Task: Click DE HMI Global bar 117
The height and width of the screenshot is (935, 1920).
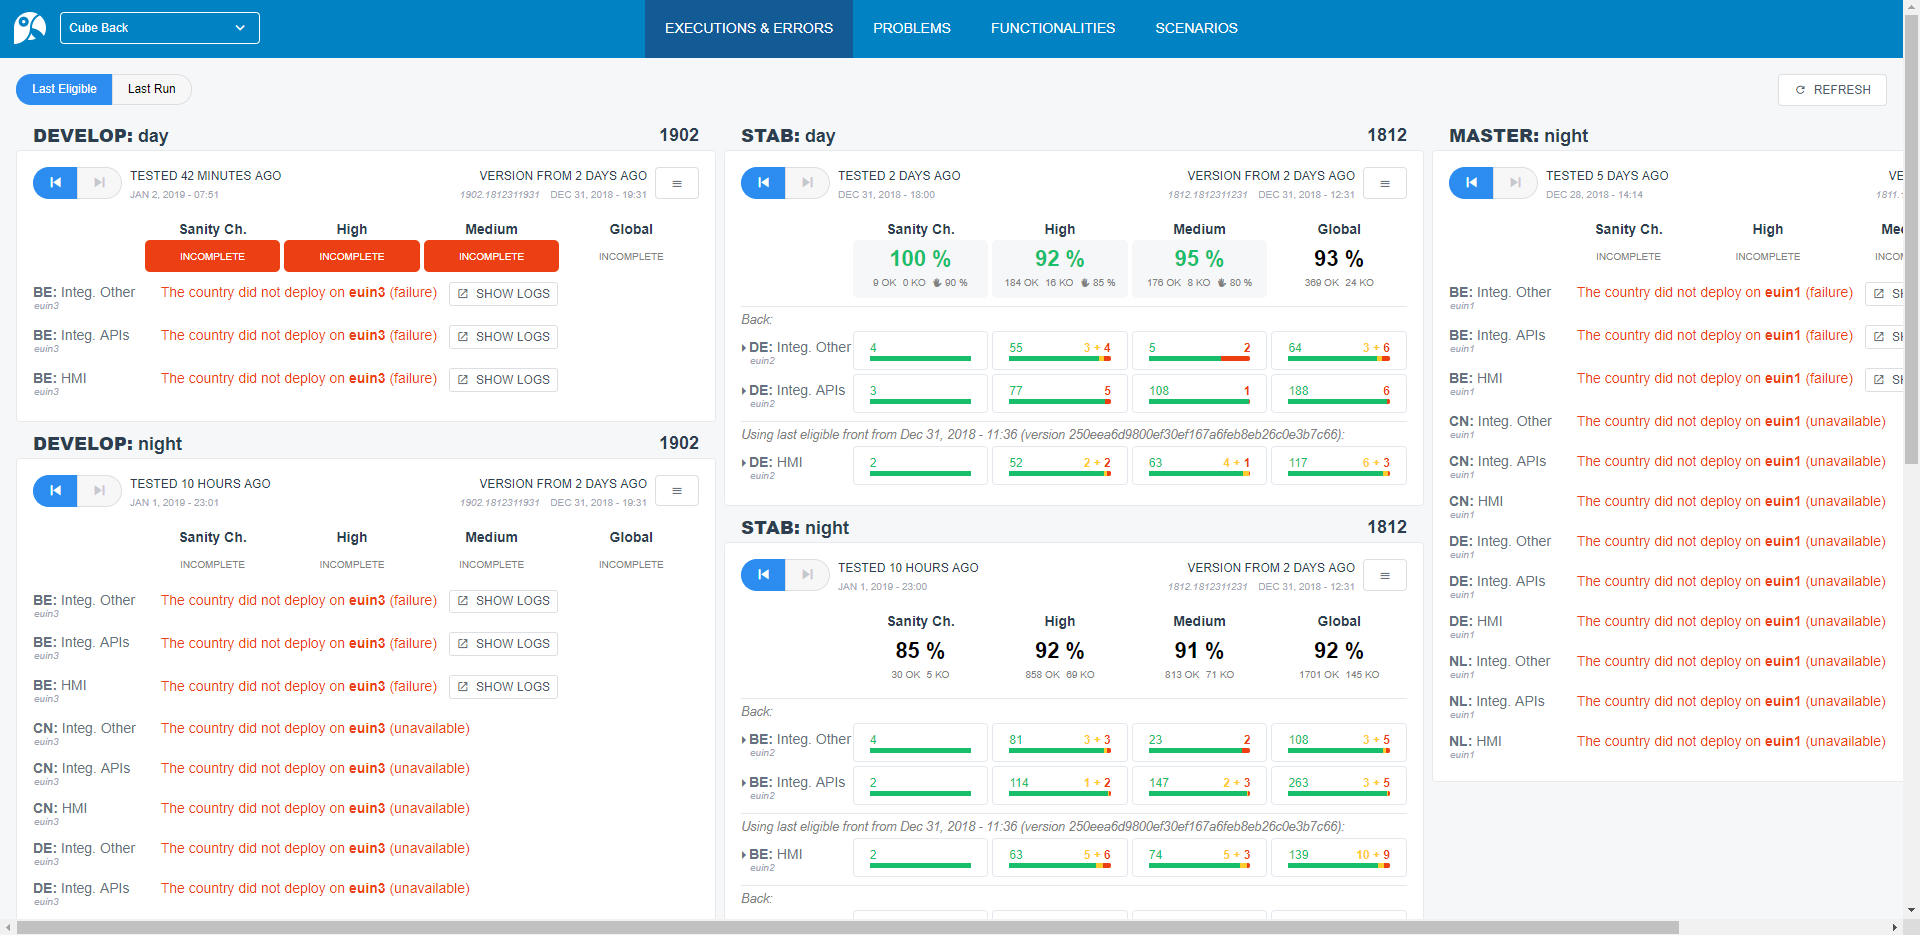Action: (x=1339, y=466)
